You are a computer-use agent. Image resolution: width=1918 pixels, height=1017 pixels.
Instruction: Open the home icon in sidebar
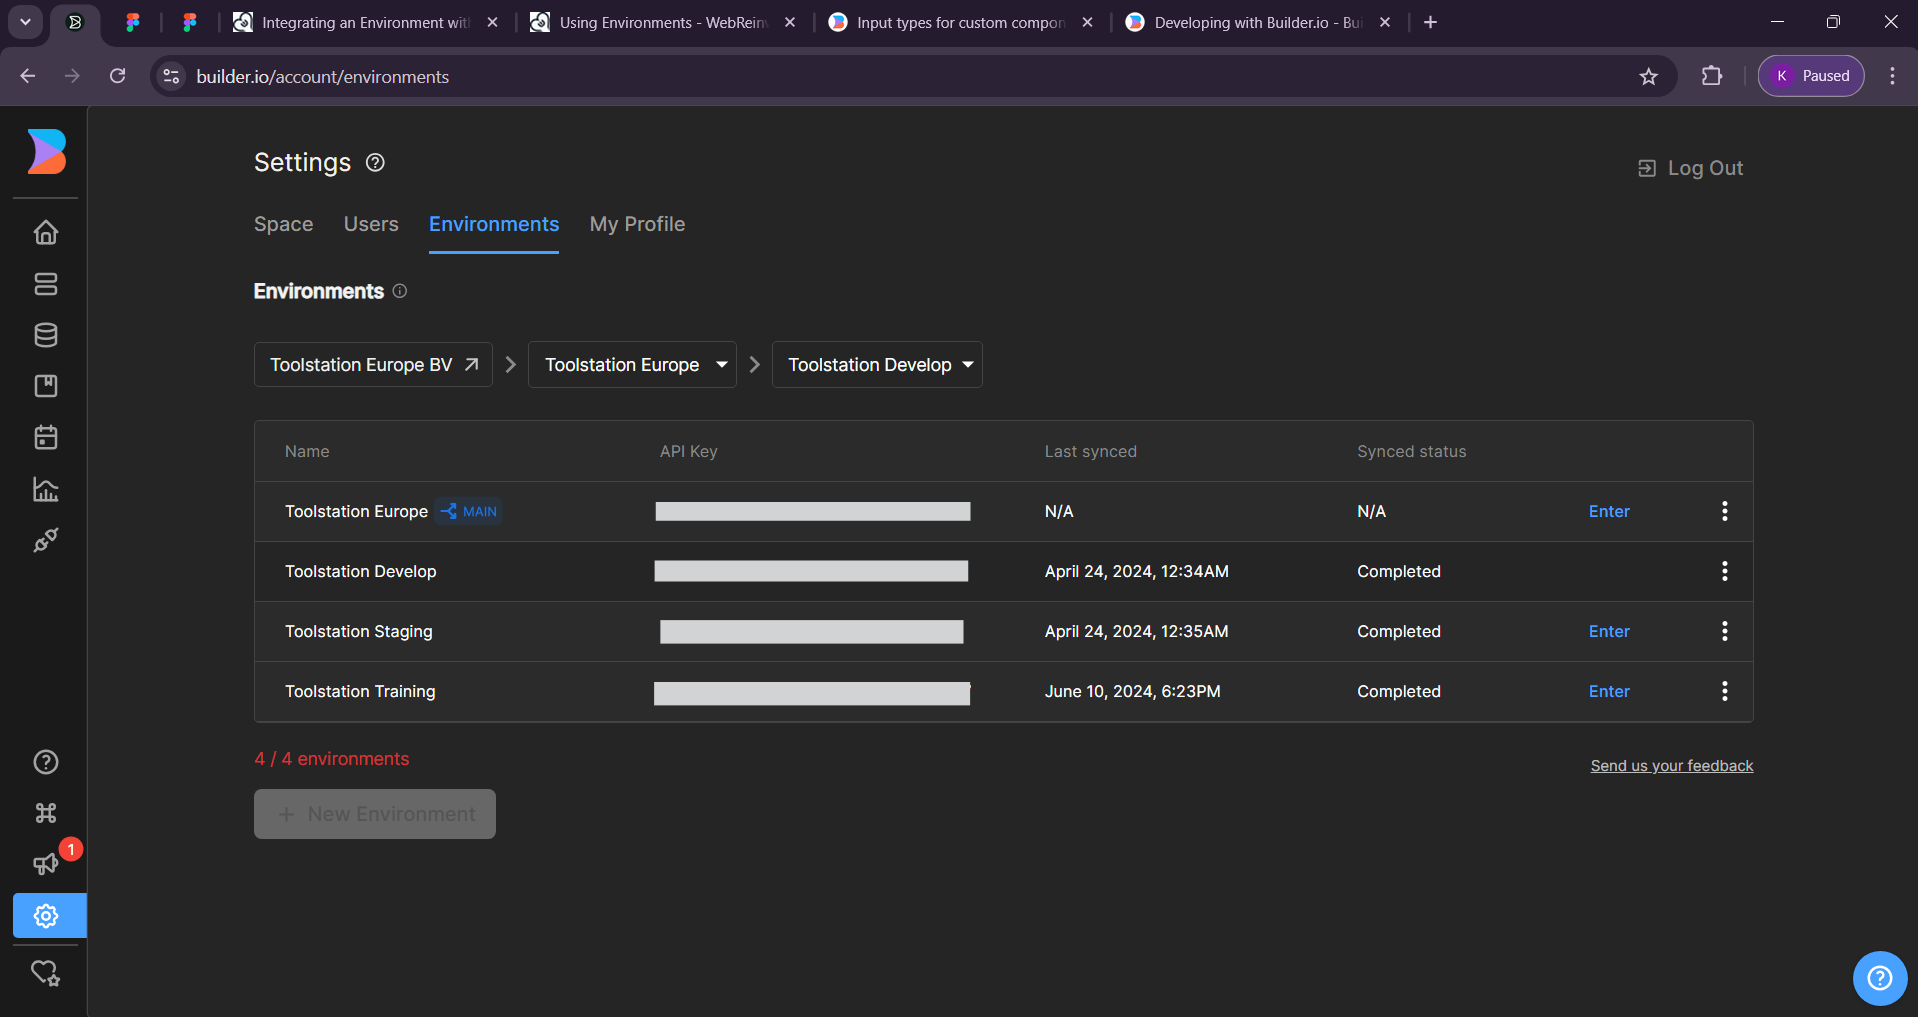46,233
